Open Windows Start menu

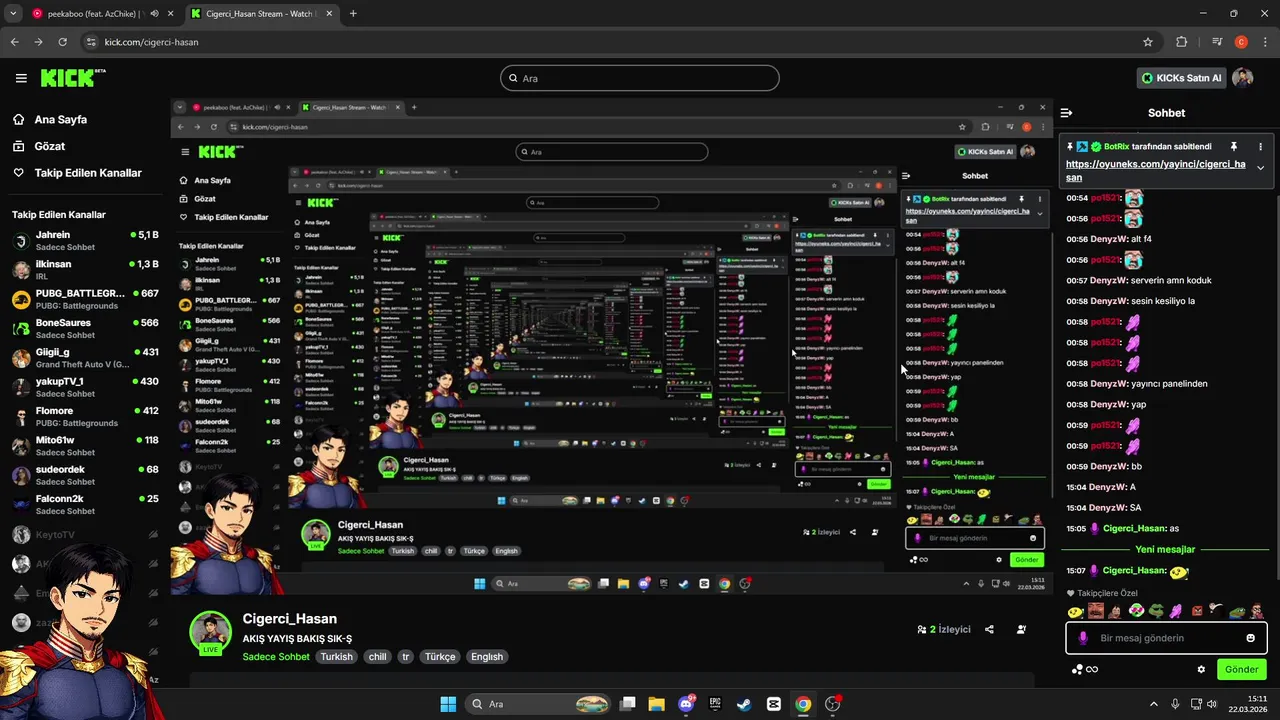click(448, 704)
